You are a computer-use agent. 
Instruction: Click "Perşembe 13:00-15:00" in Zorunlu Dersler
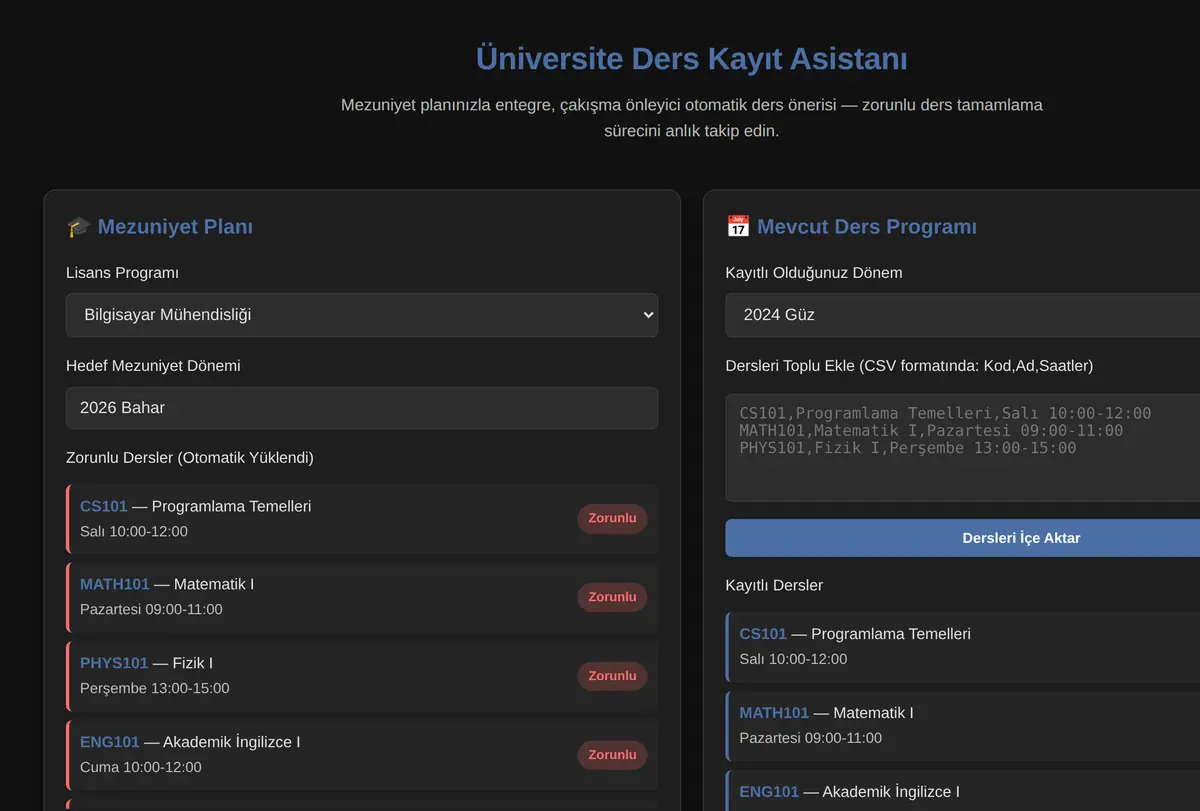click(155, 688)
